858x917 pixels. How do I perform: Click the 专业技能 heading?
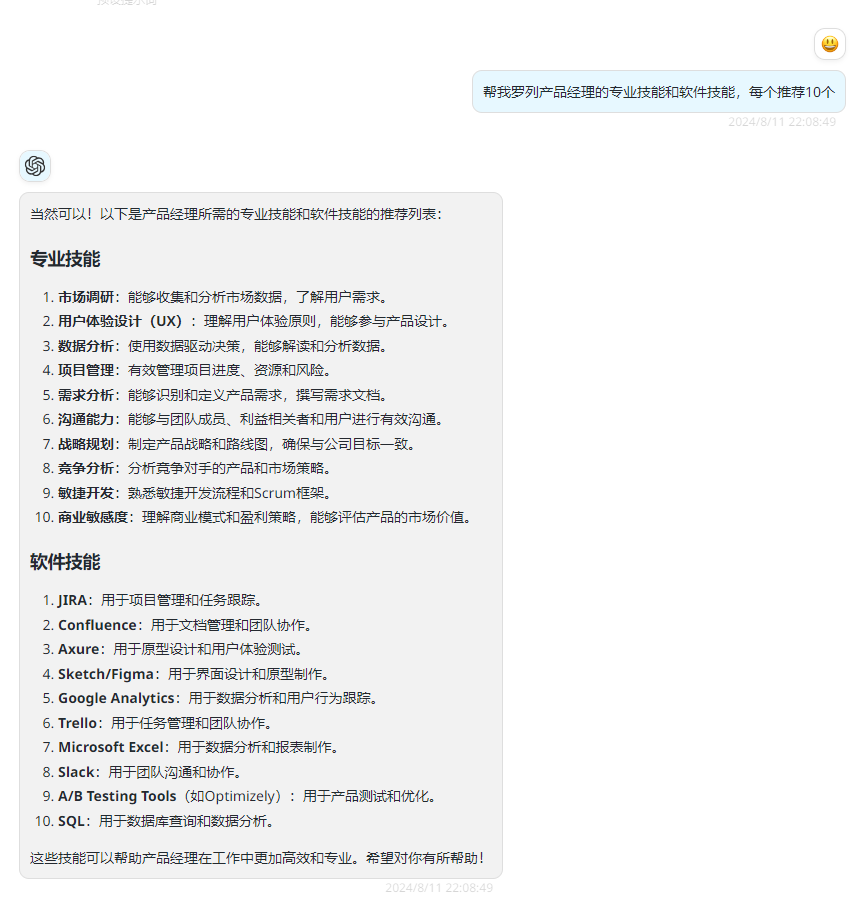[65, 259]
